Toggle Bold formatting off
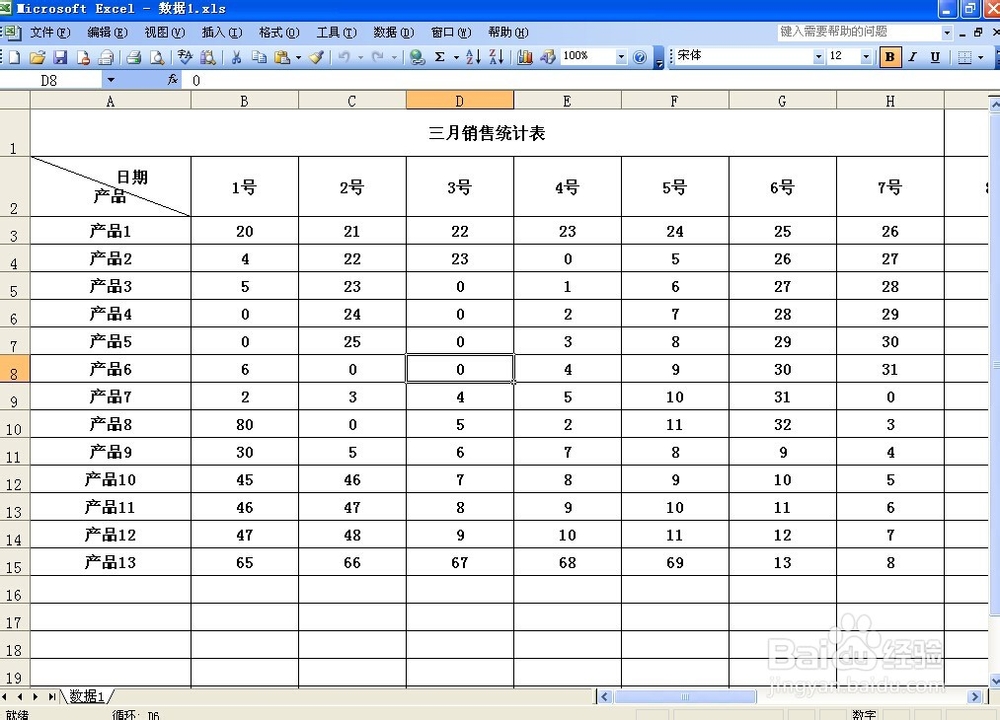Image resolution: width=1000 pixels, height=720 pixels. [x=889, y=57]
